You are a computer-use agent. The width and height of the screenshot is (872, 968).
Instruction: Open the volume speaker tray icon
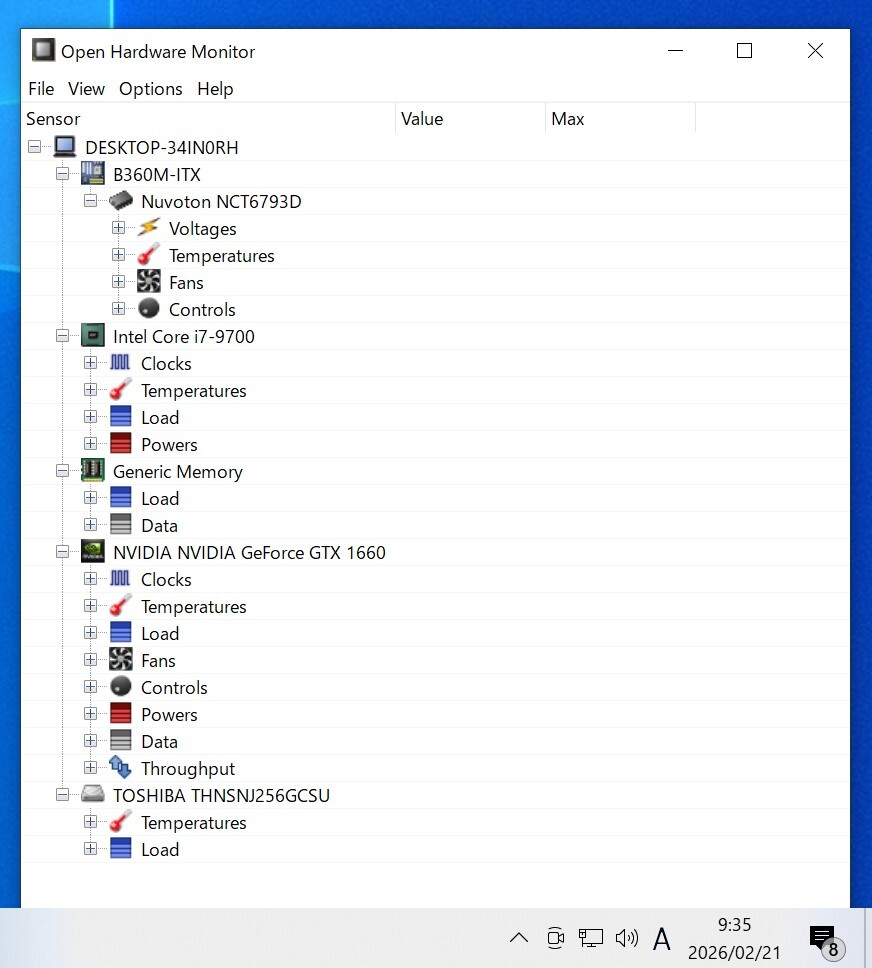tap(626, 938)
